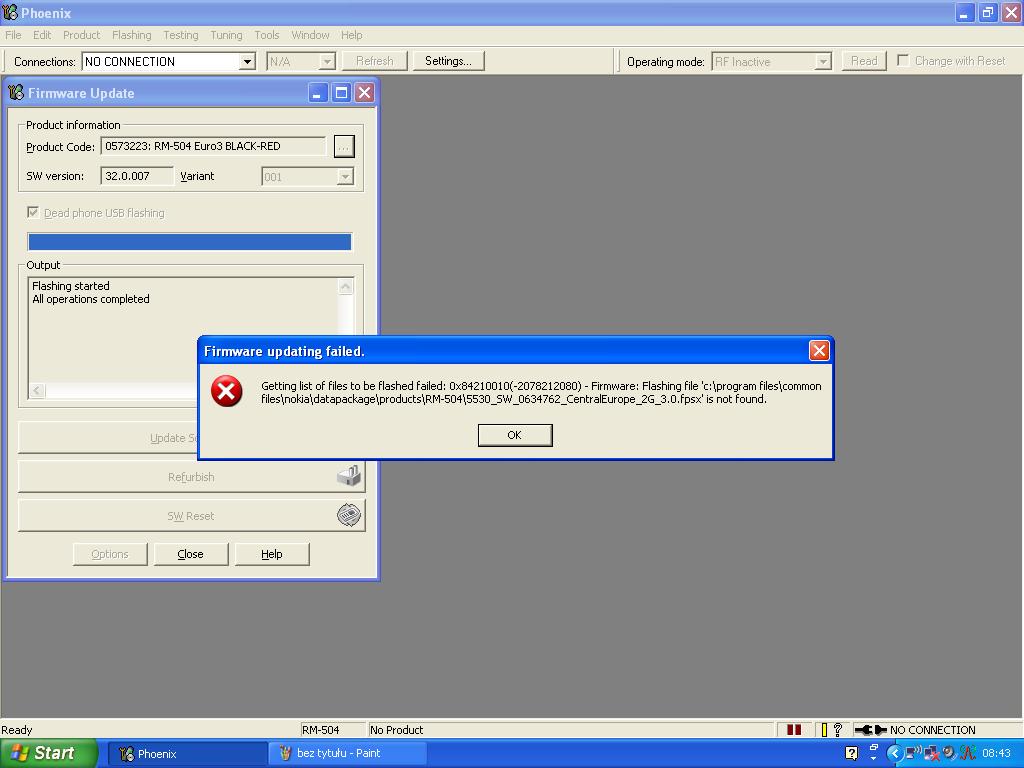Image resolution: width=1024 pixels, height=768 pixels.
Task: Open the Tuning menu
Action: click(x=226, y=35)
